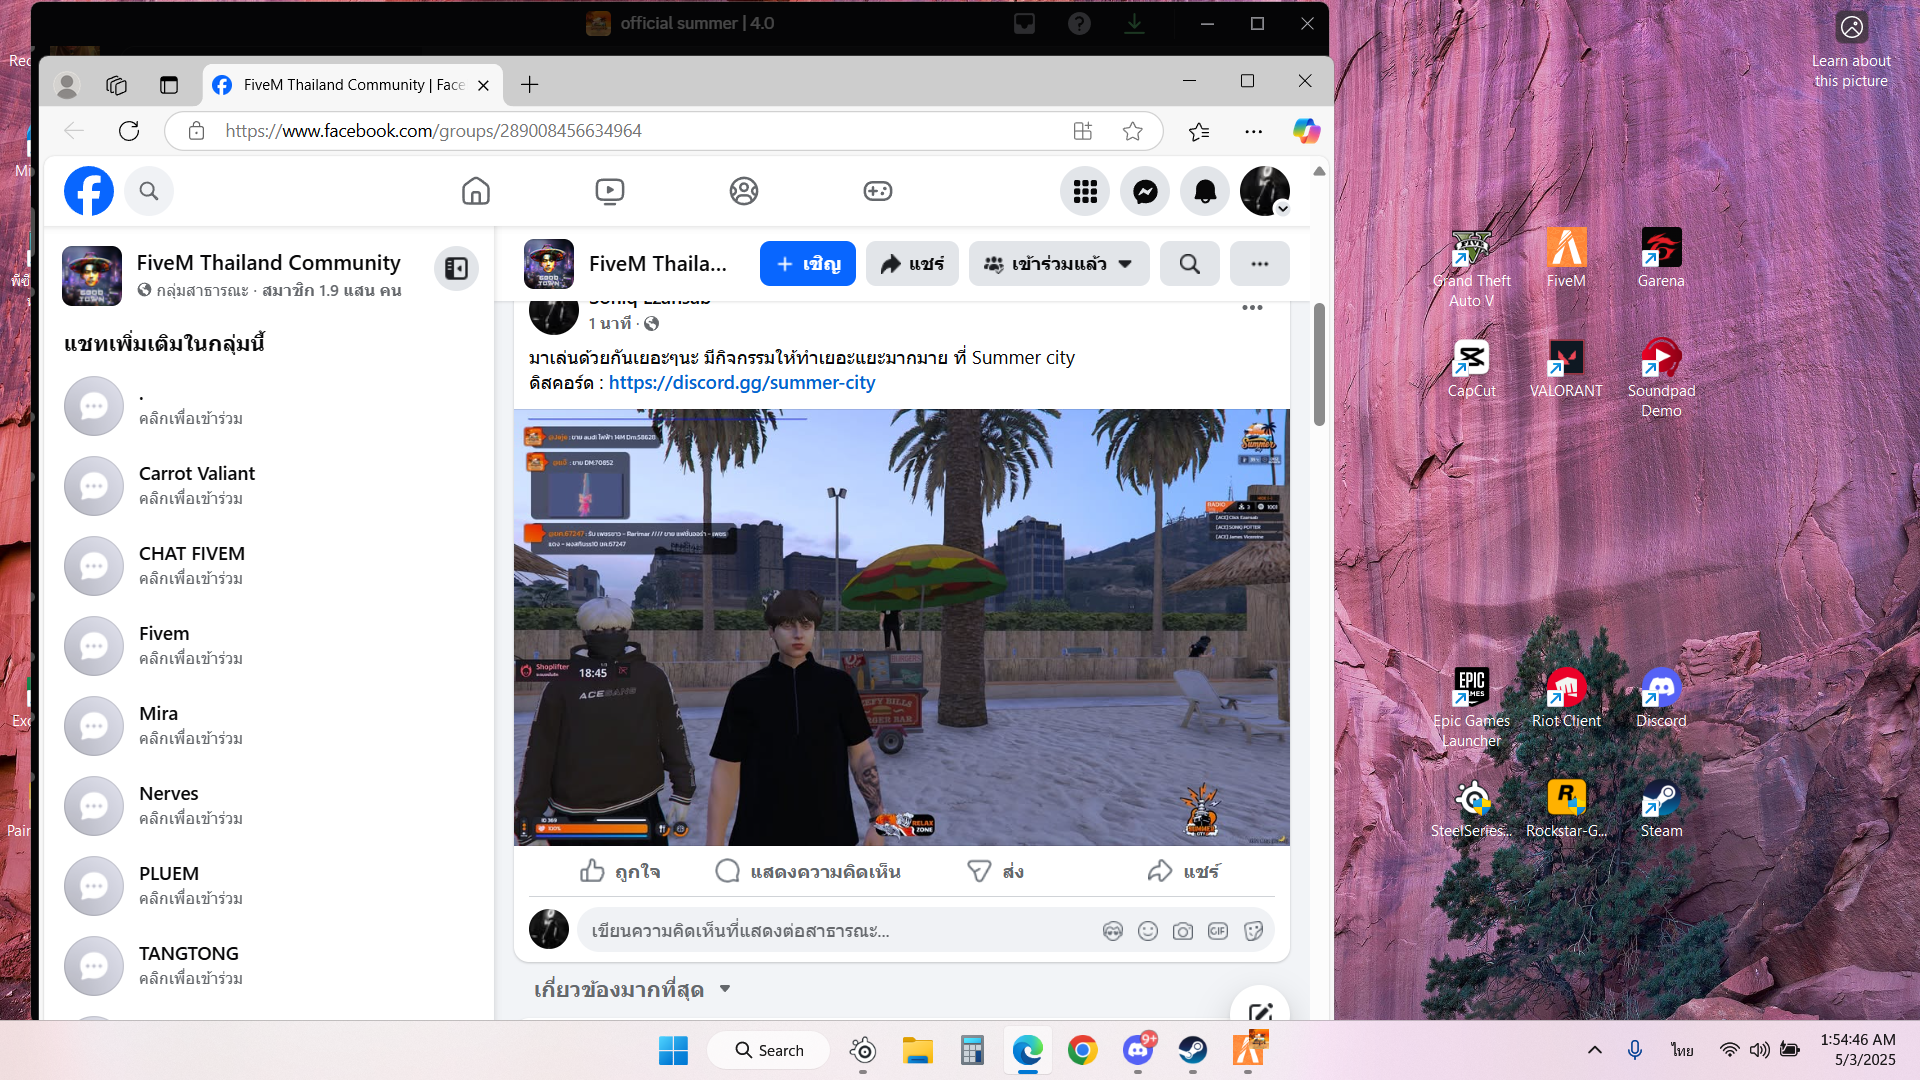Expand the joined group dropdown

tap(1059, 264)
